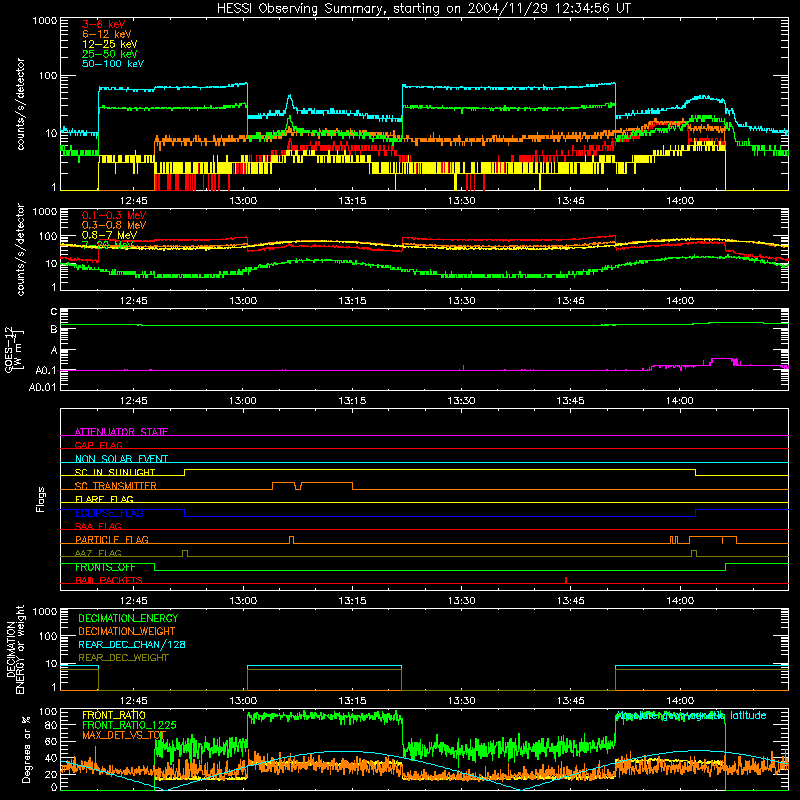Click the geomagnetic latitude label
Viewport: 800px width, 800px height.
[691, 715]
